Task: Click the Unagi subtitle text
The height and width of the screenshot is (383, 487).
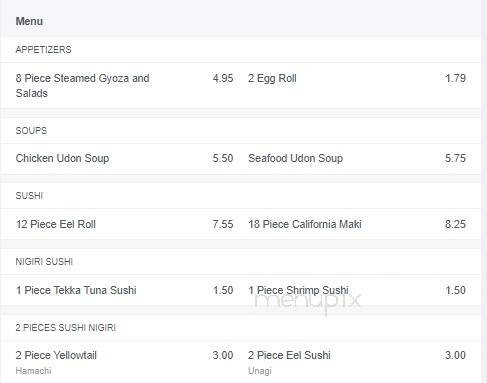Action: click(260, 371)
